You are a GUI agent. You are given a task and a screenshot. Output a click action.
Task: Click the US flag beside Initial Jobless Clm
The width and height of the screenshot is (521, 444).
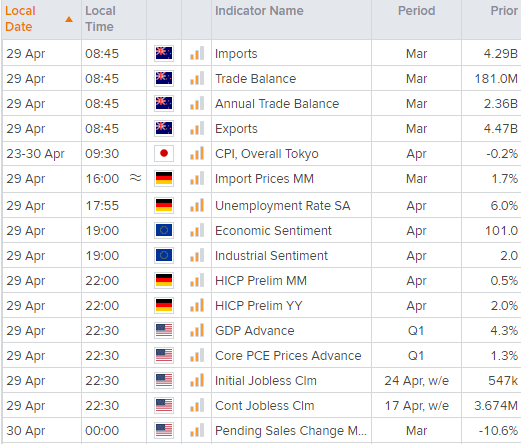click(164, 380)
